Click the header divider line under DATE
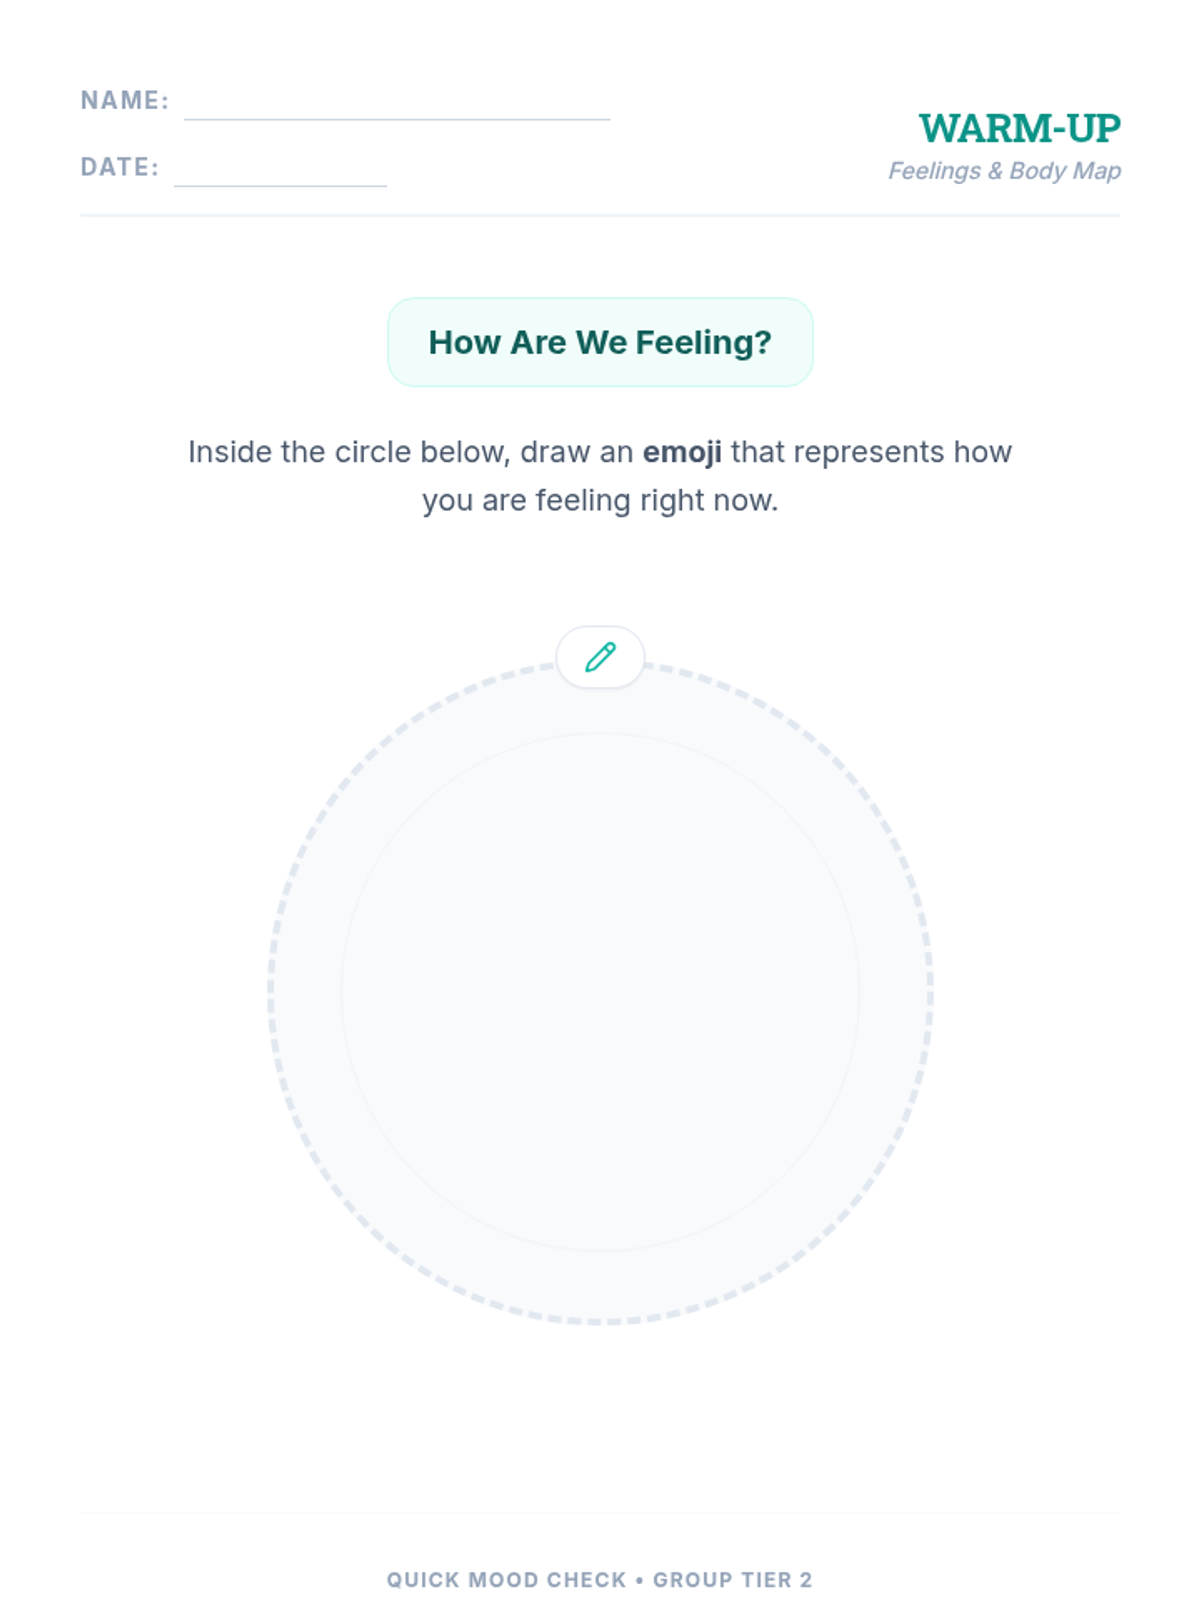1200x1600 pixels. (600, 215)
